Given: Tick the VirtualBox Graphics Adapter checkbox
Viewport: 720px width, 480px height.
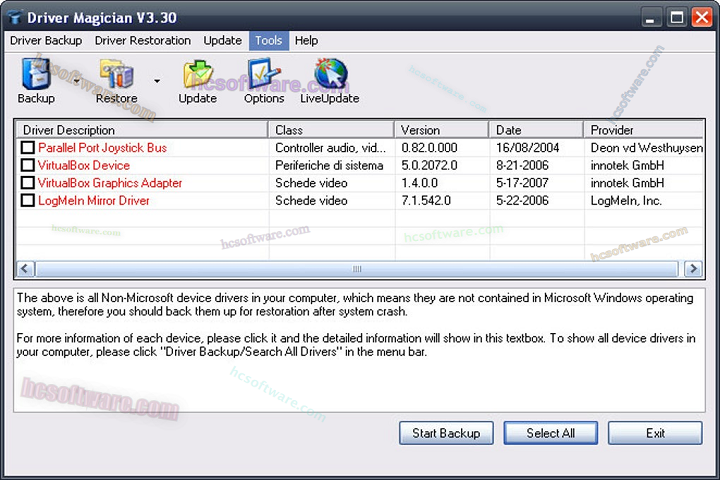Looking at the screenshot, I should 28,182.
